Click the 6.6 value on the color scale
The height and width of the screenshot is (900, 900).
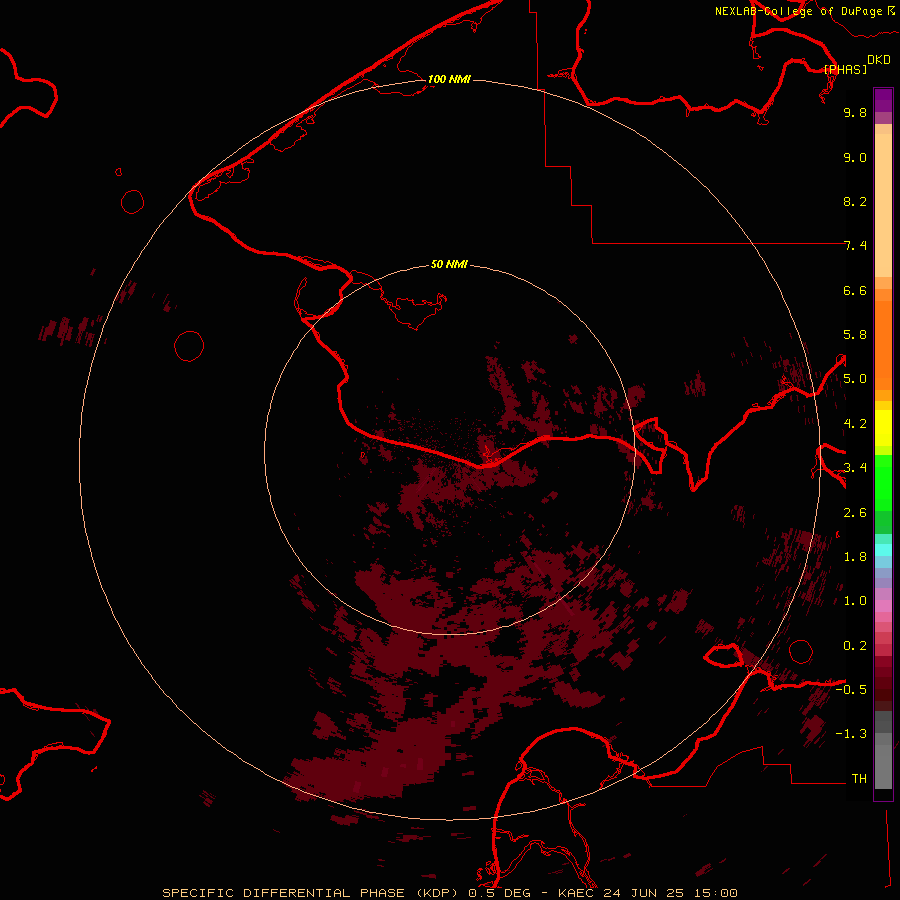coord(855,290)
